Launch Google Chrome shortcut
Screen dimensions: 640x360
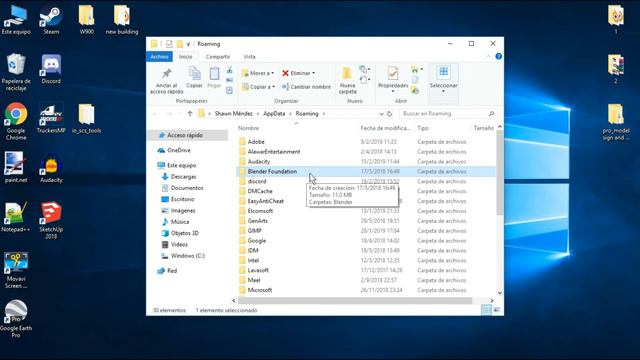point(16,121)
